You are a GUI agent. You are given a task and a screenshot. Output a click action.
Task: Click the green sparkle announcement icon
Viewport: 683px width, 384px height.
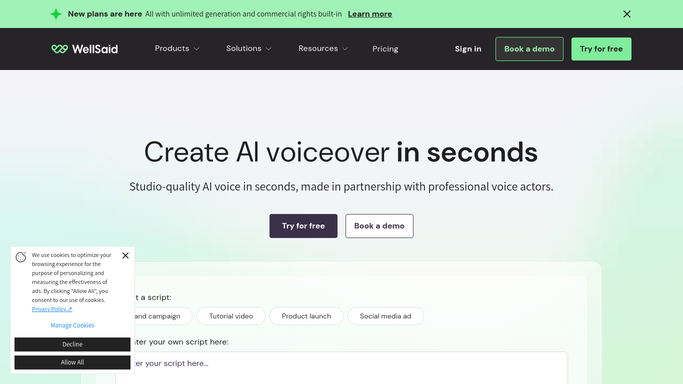point(56,14)
